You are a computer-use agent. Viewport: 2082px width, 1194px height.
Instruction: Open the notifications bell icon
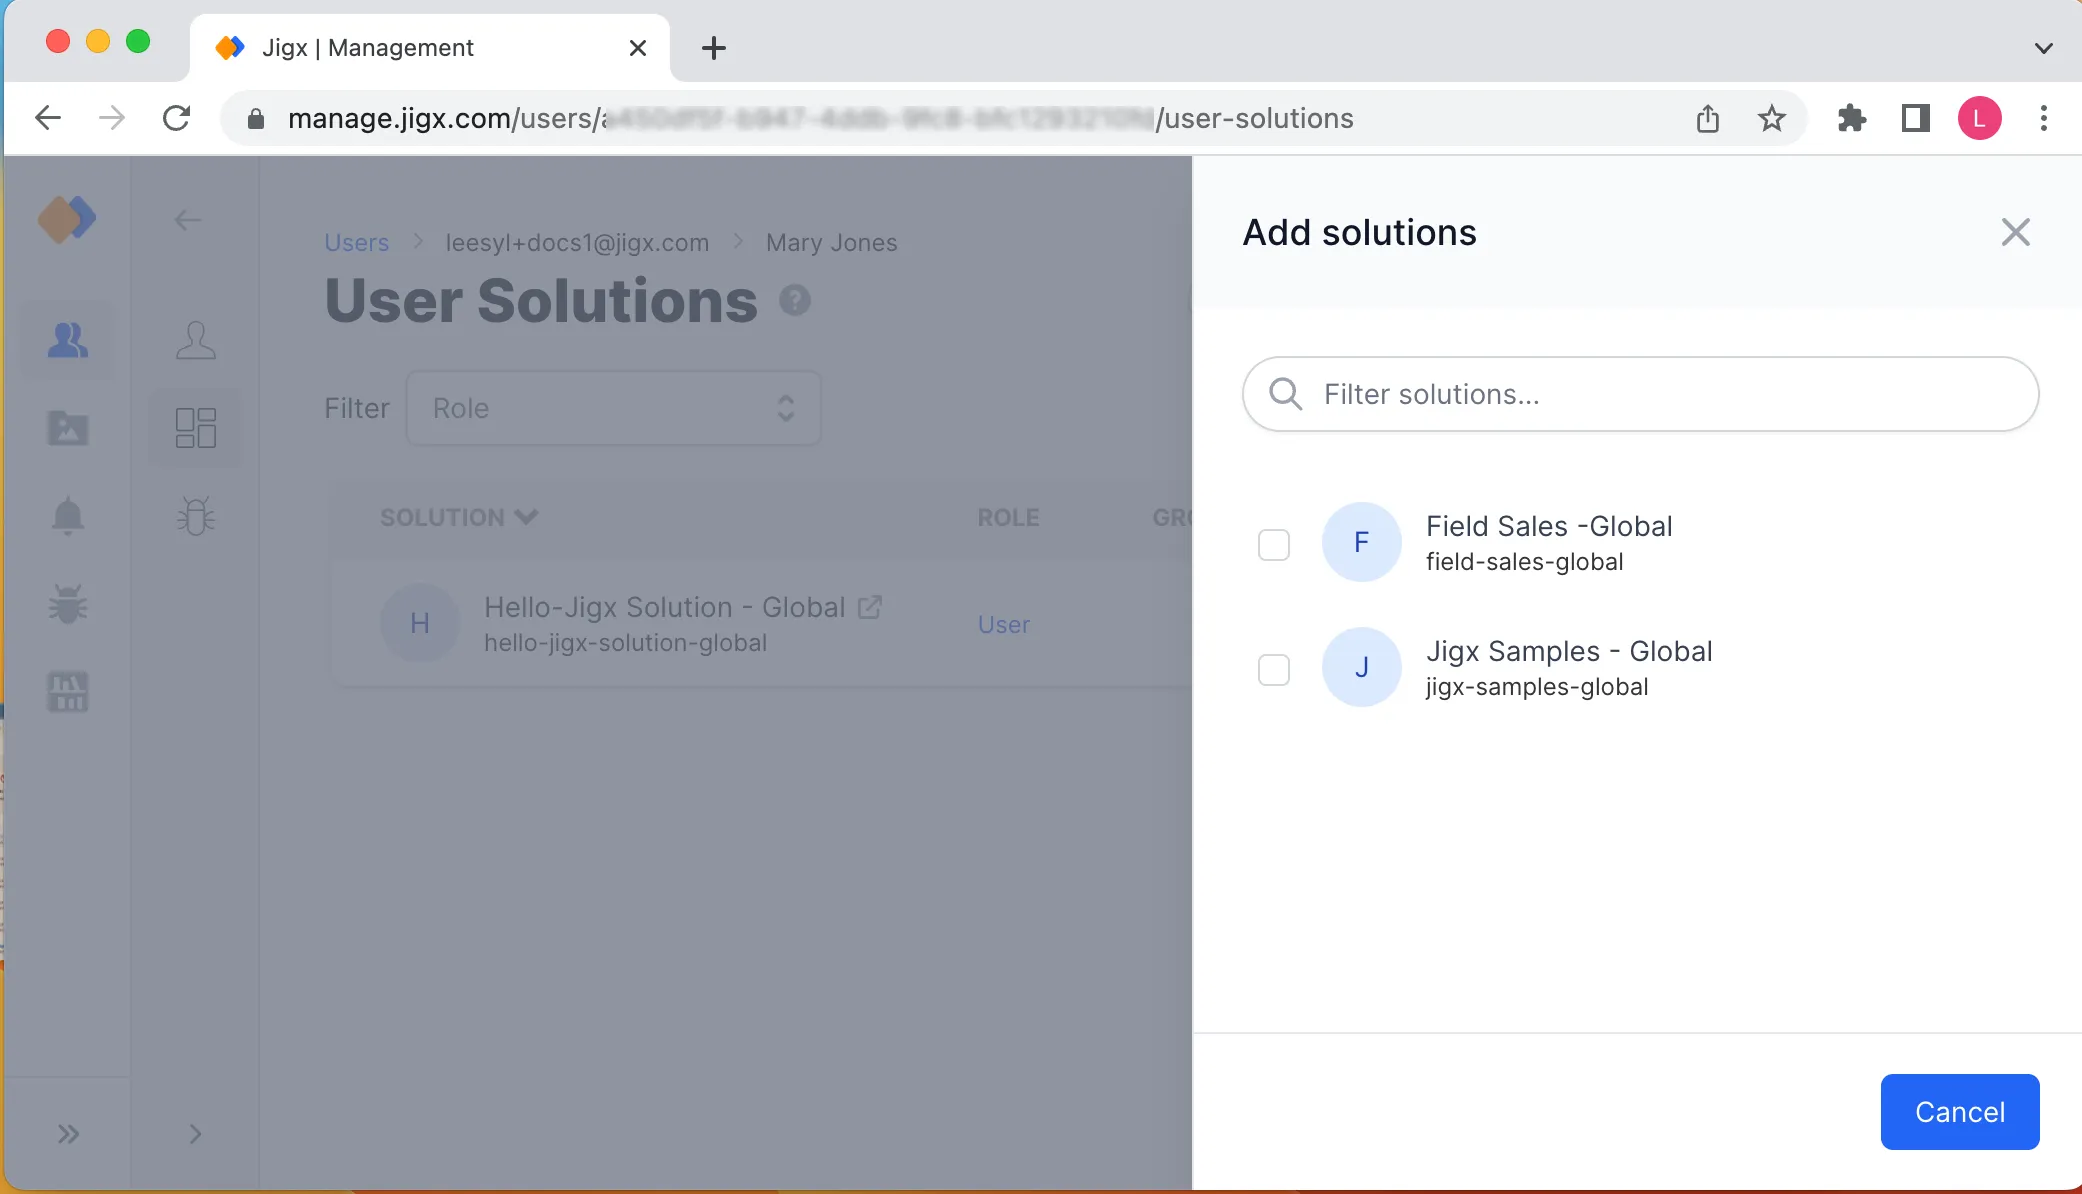(x=68, y=516)
